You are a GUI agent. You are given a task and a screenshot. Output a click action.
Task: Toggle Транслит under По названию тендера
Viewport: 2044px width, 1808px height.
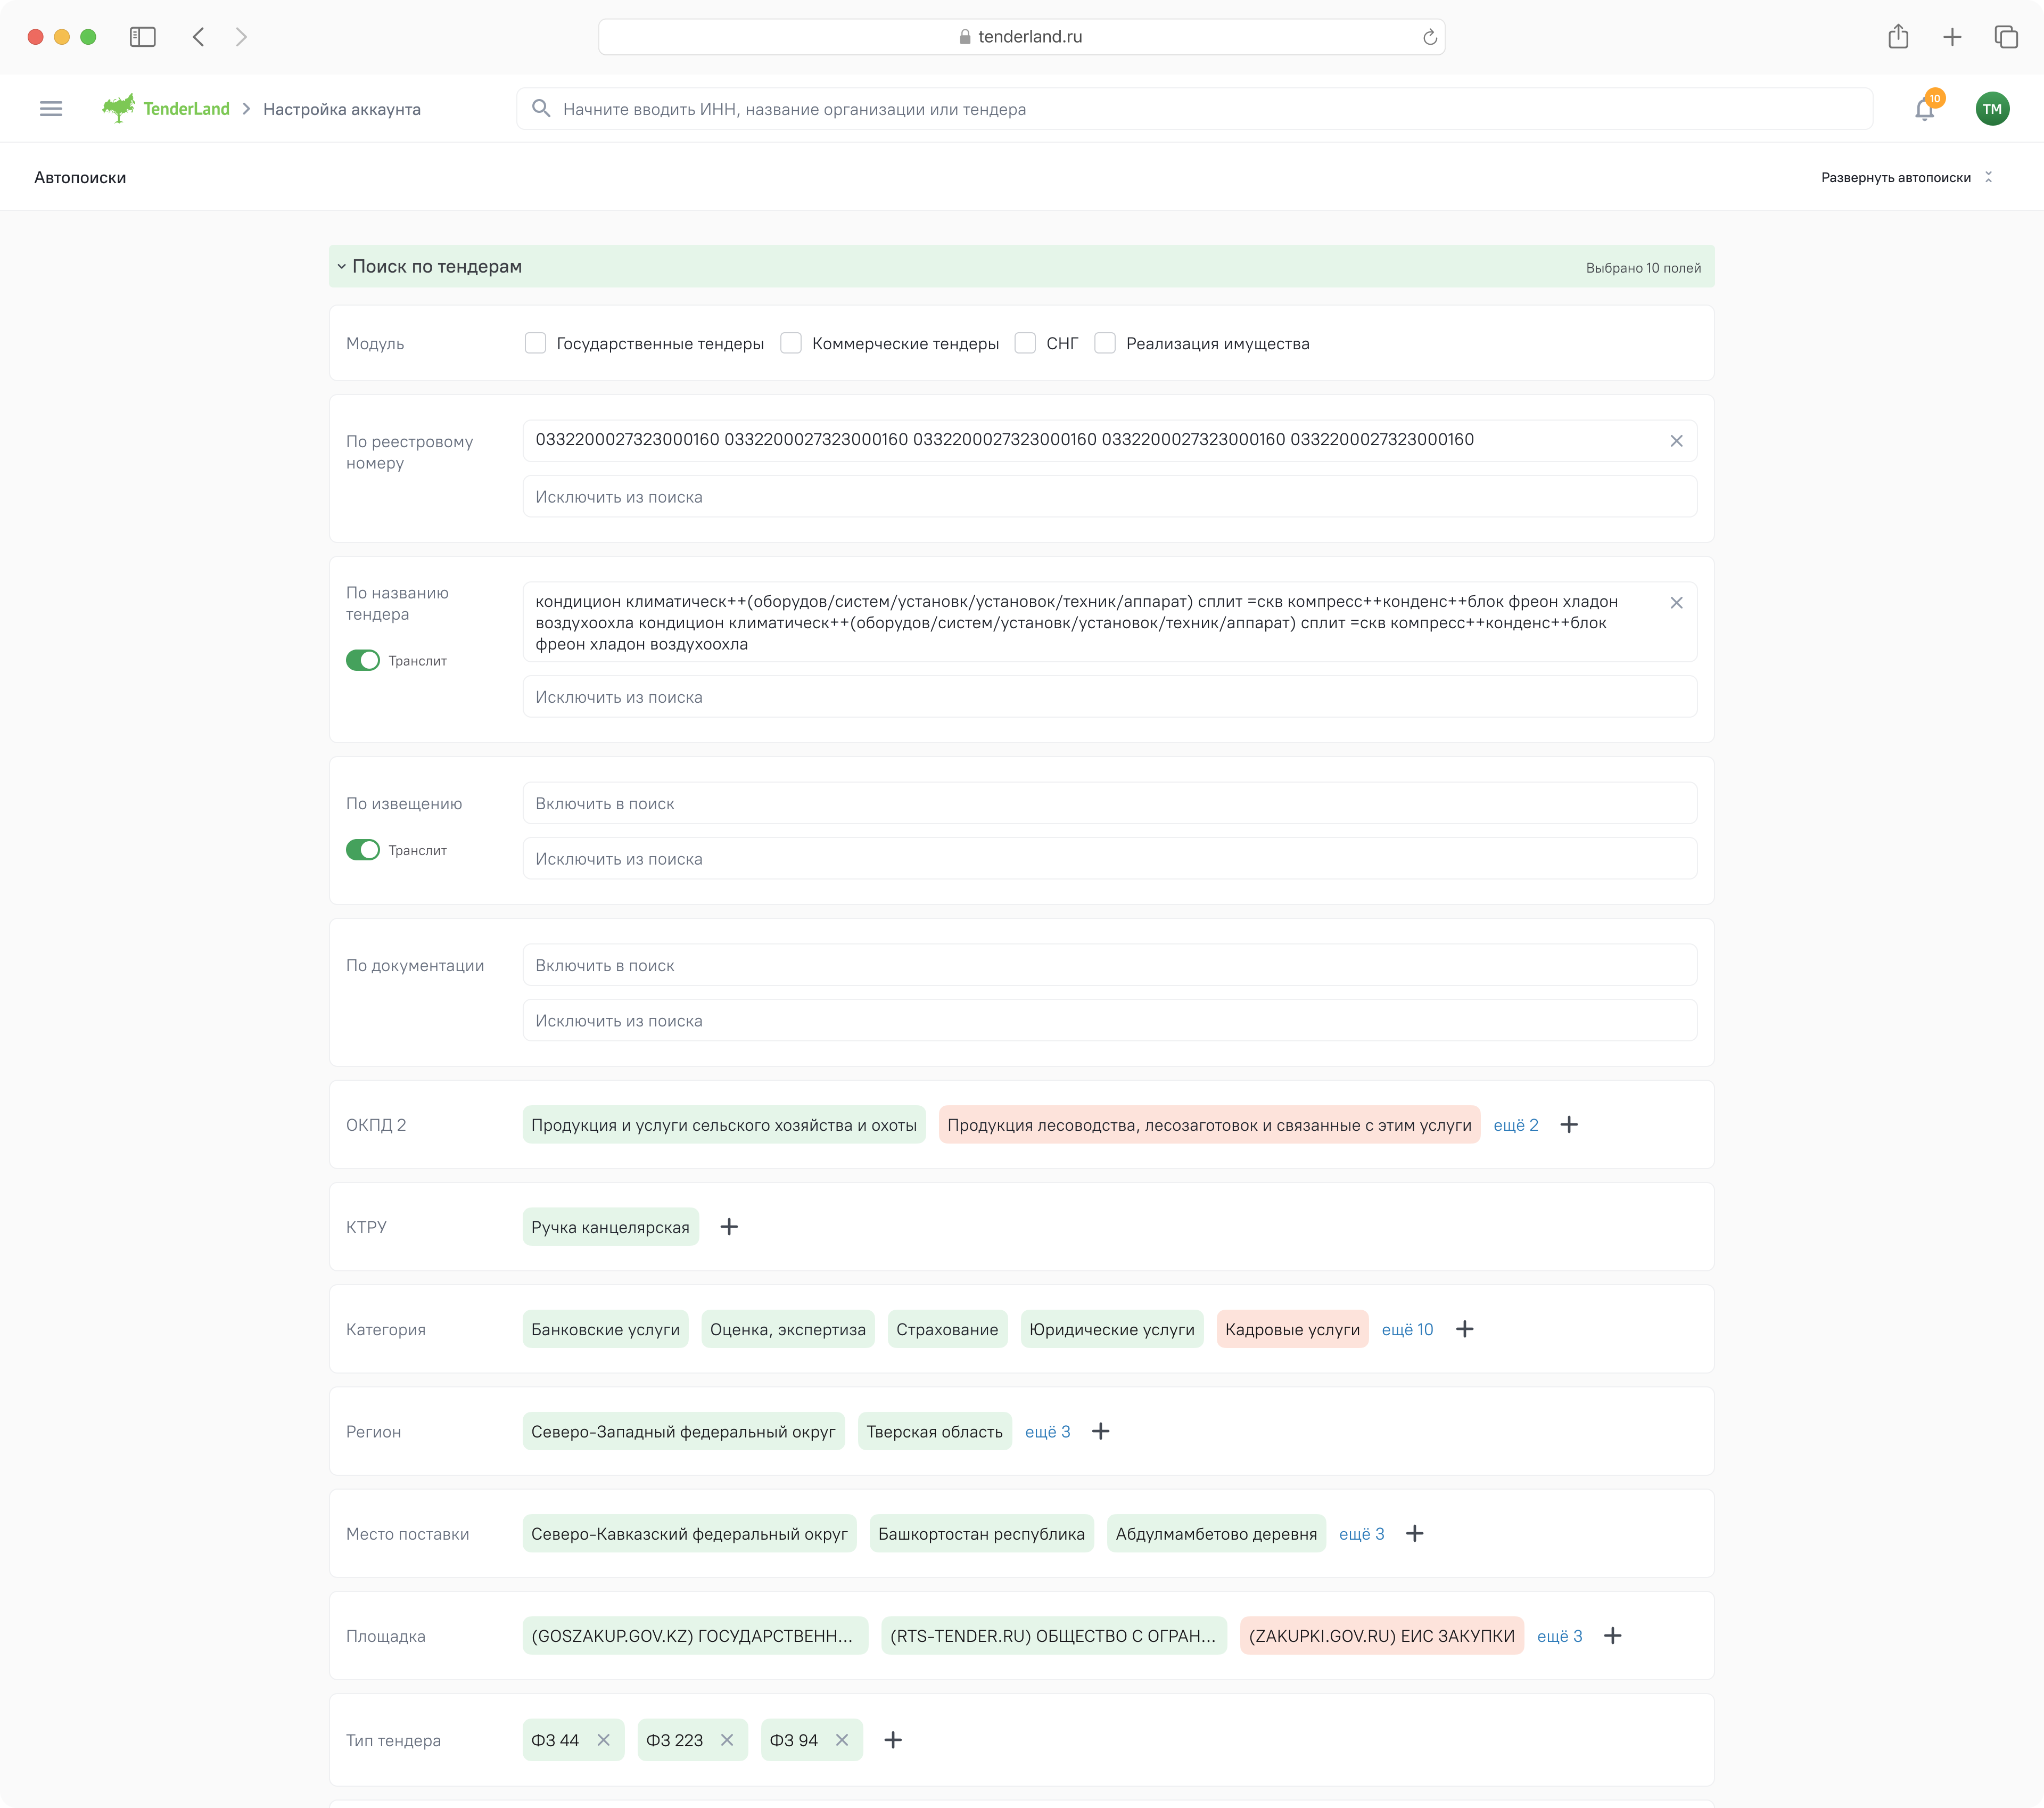point(363,661)
